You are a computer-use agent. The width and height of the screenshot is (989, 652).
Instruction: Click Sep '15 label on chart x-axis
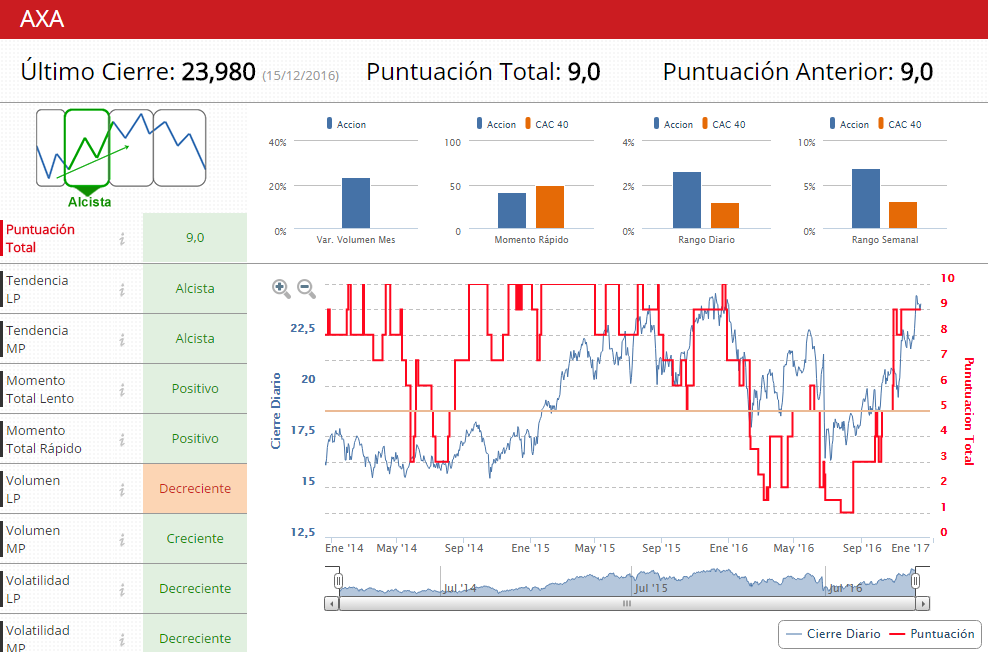point(661,548)
